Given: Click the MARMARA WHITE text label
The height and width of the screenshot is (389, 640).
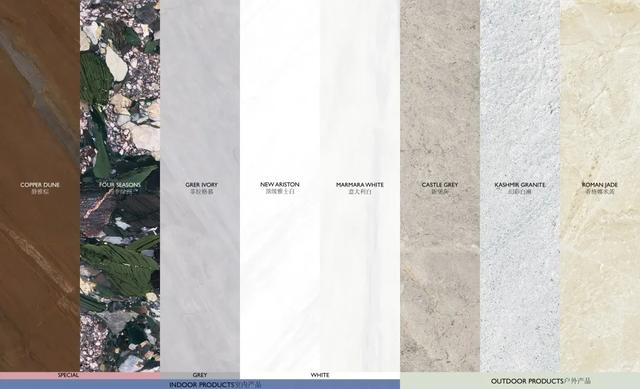Looking at the screenshot, I should (360, 185).
